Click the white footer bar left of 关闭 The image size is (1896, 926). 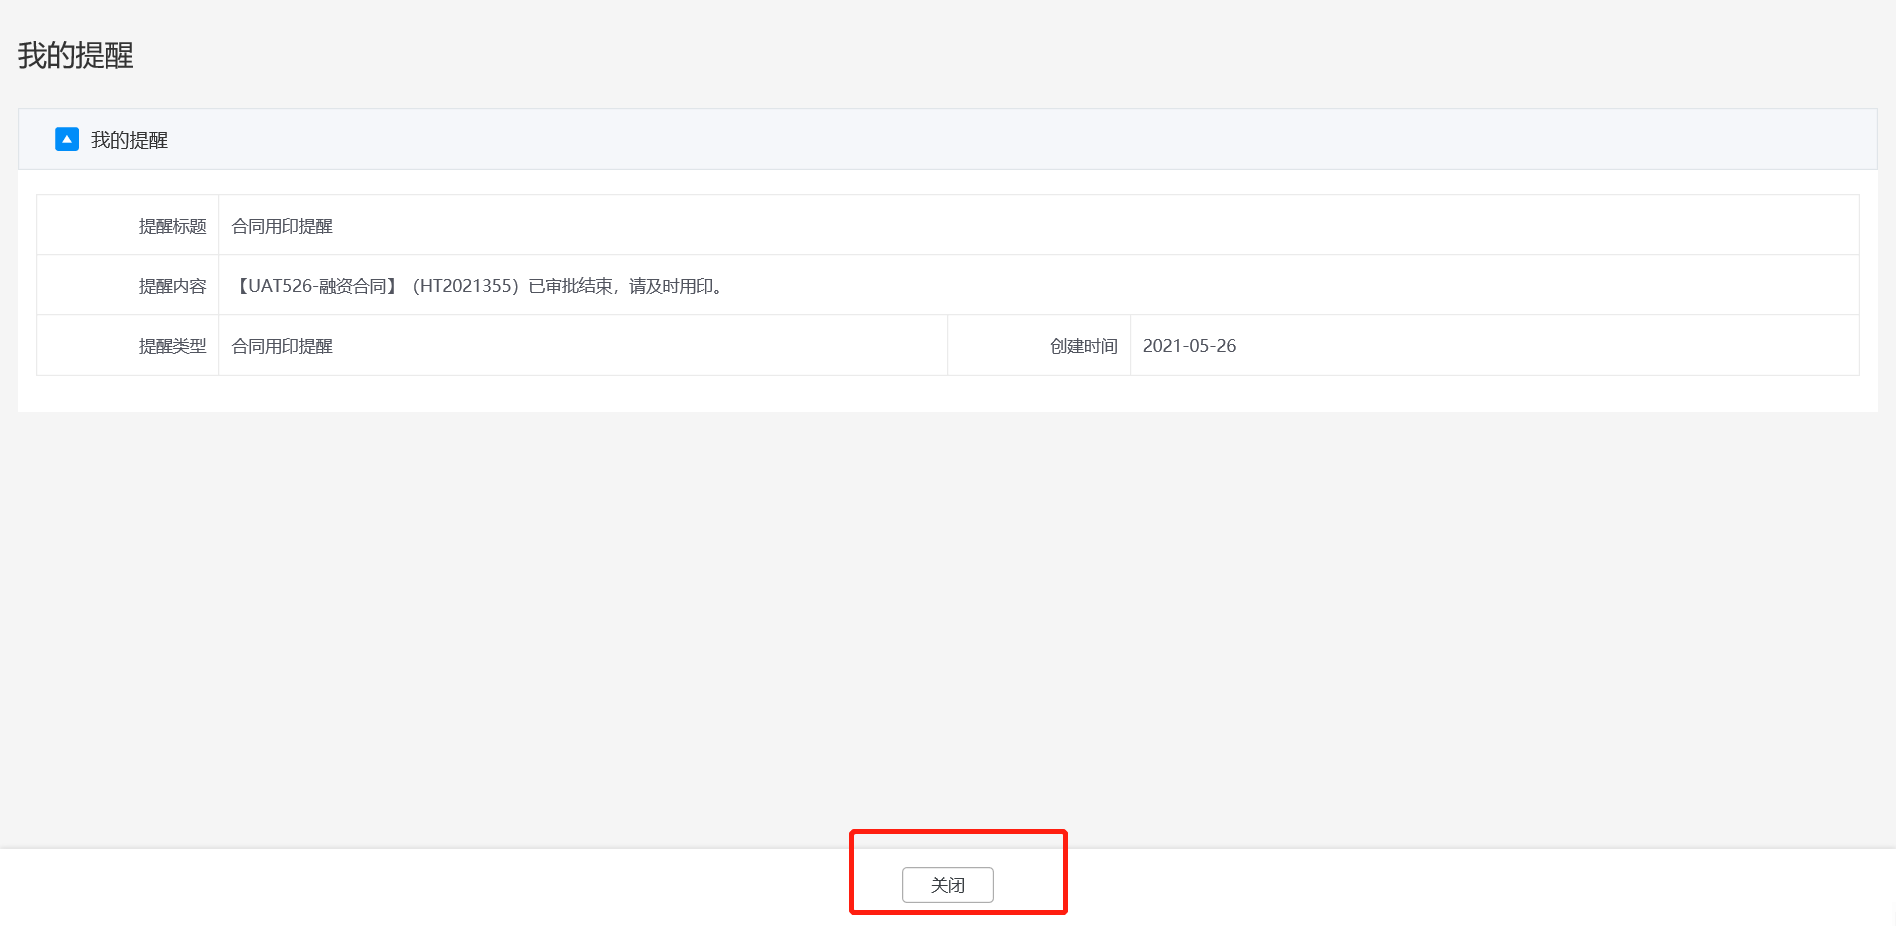(400, 886)
